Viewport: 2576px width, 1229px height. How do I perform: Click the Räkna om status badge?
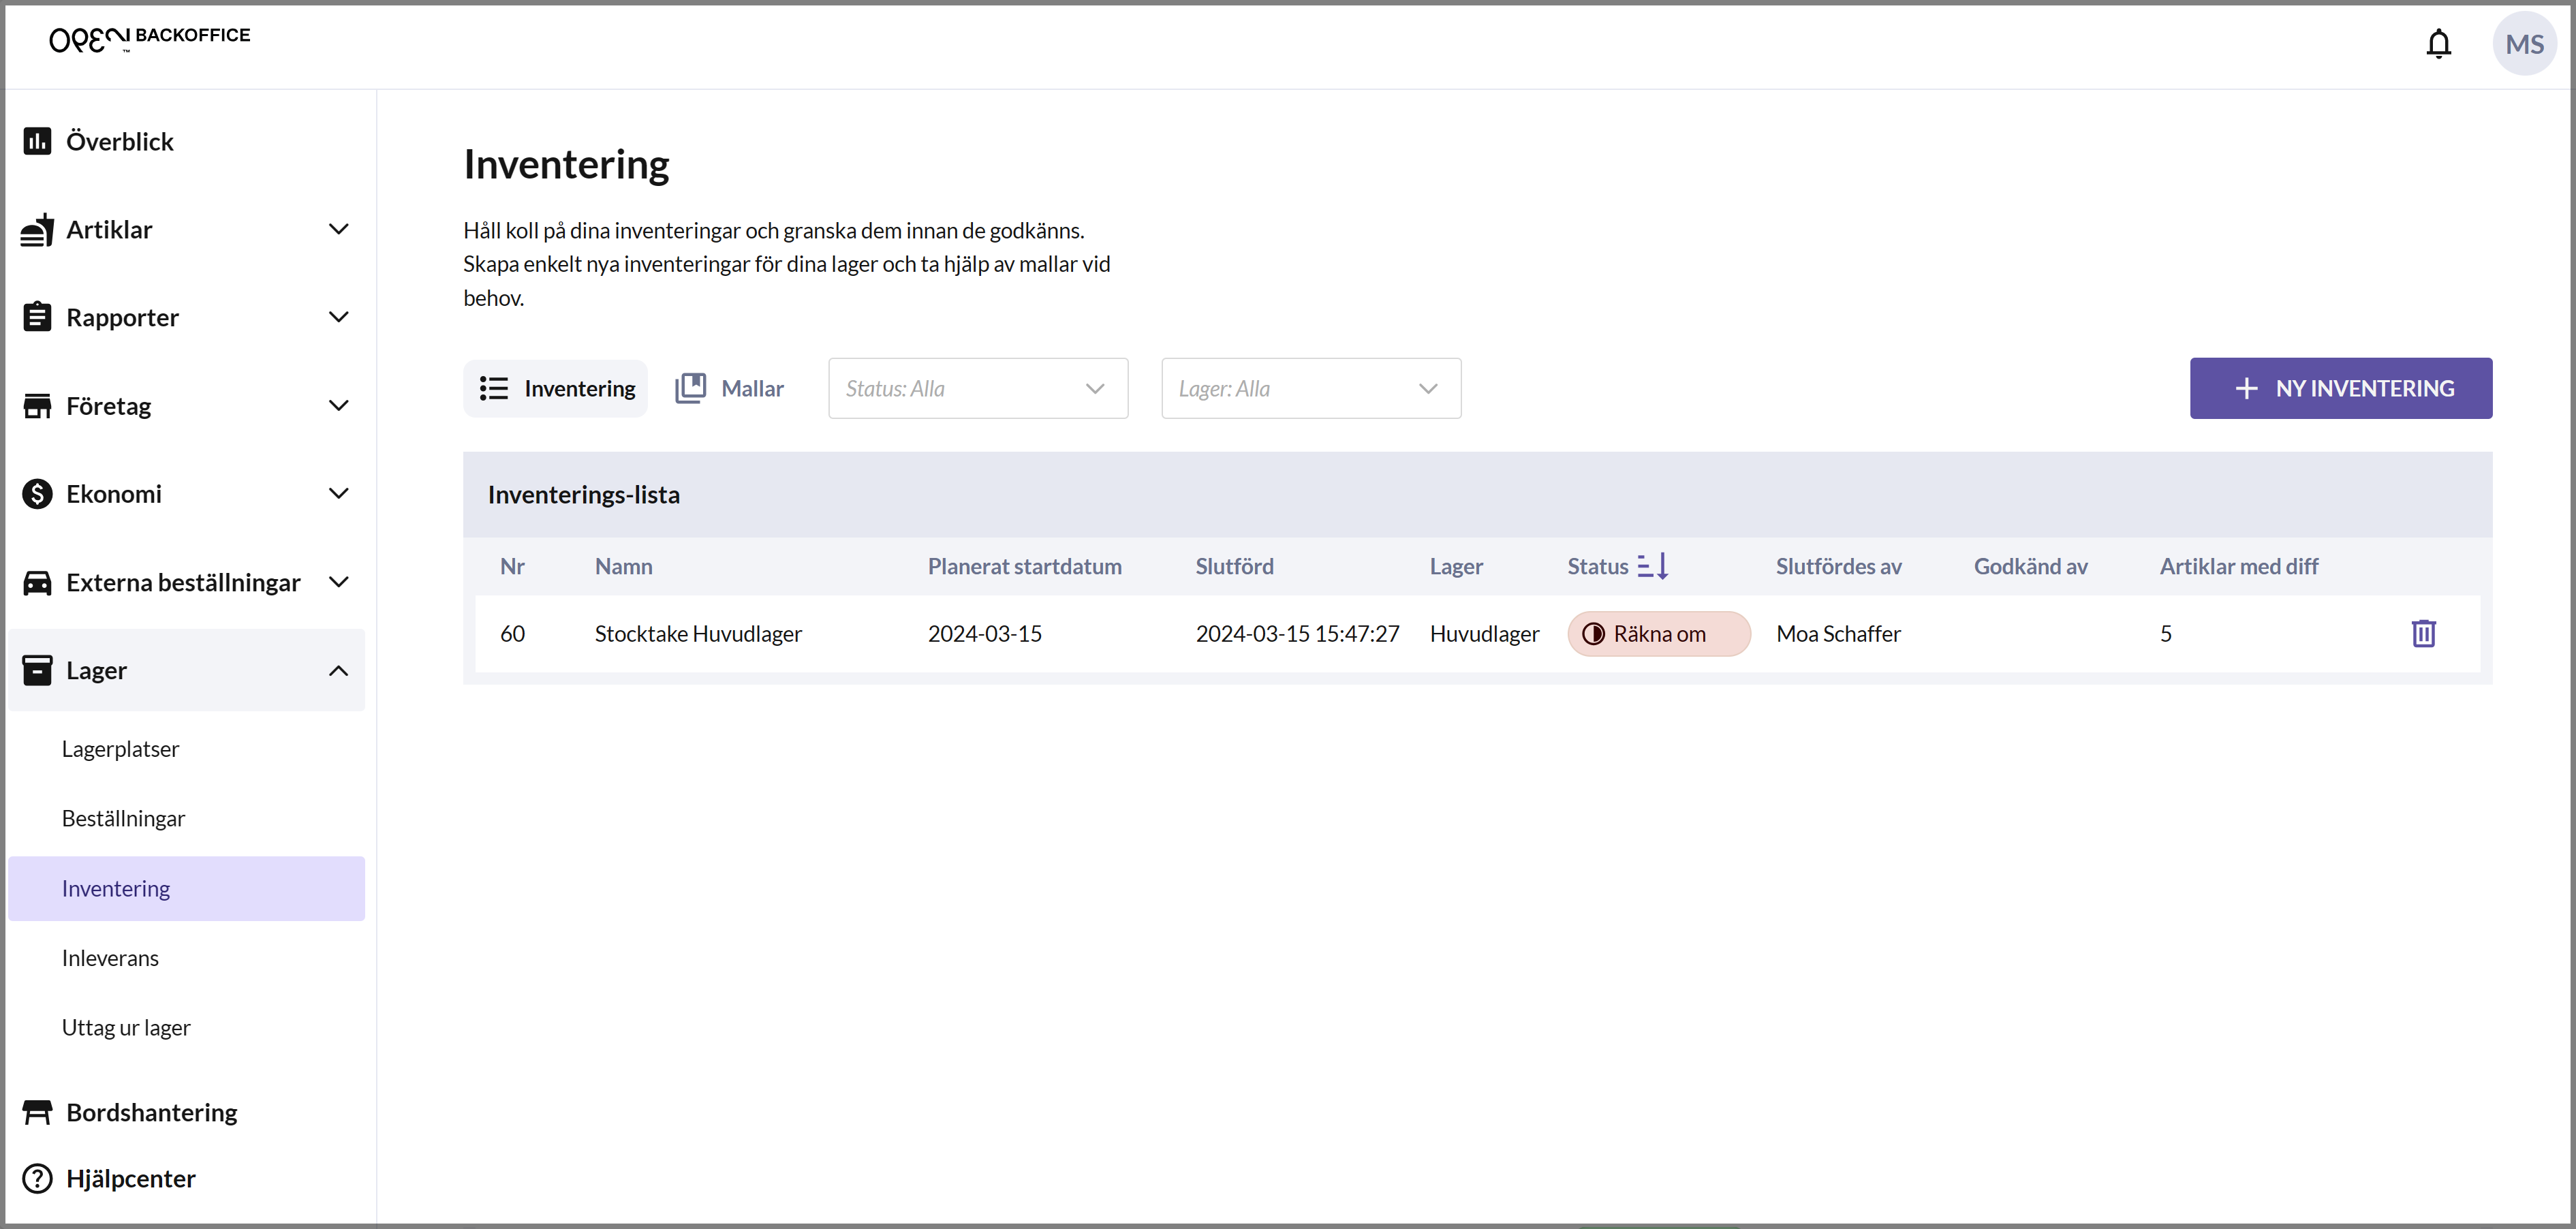pos(1658,634)
